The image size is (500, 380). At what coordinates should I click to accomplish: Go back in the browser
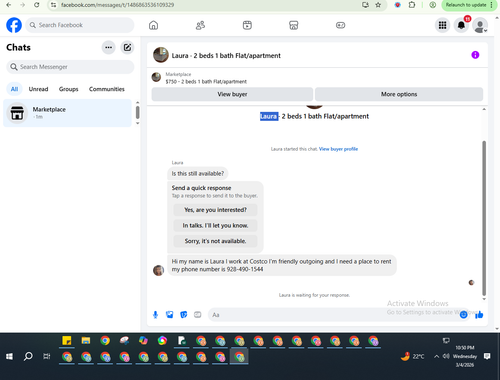click(9, 5)
